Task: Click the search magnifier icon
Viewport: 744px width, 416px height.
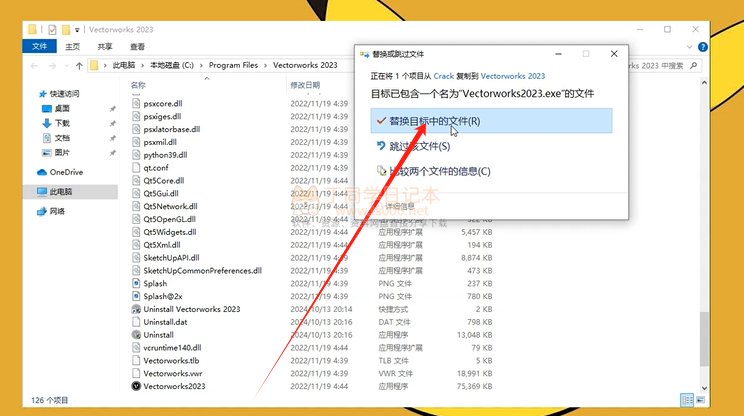Action: (x=693, y=65)
